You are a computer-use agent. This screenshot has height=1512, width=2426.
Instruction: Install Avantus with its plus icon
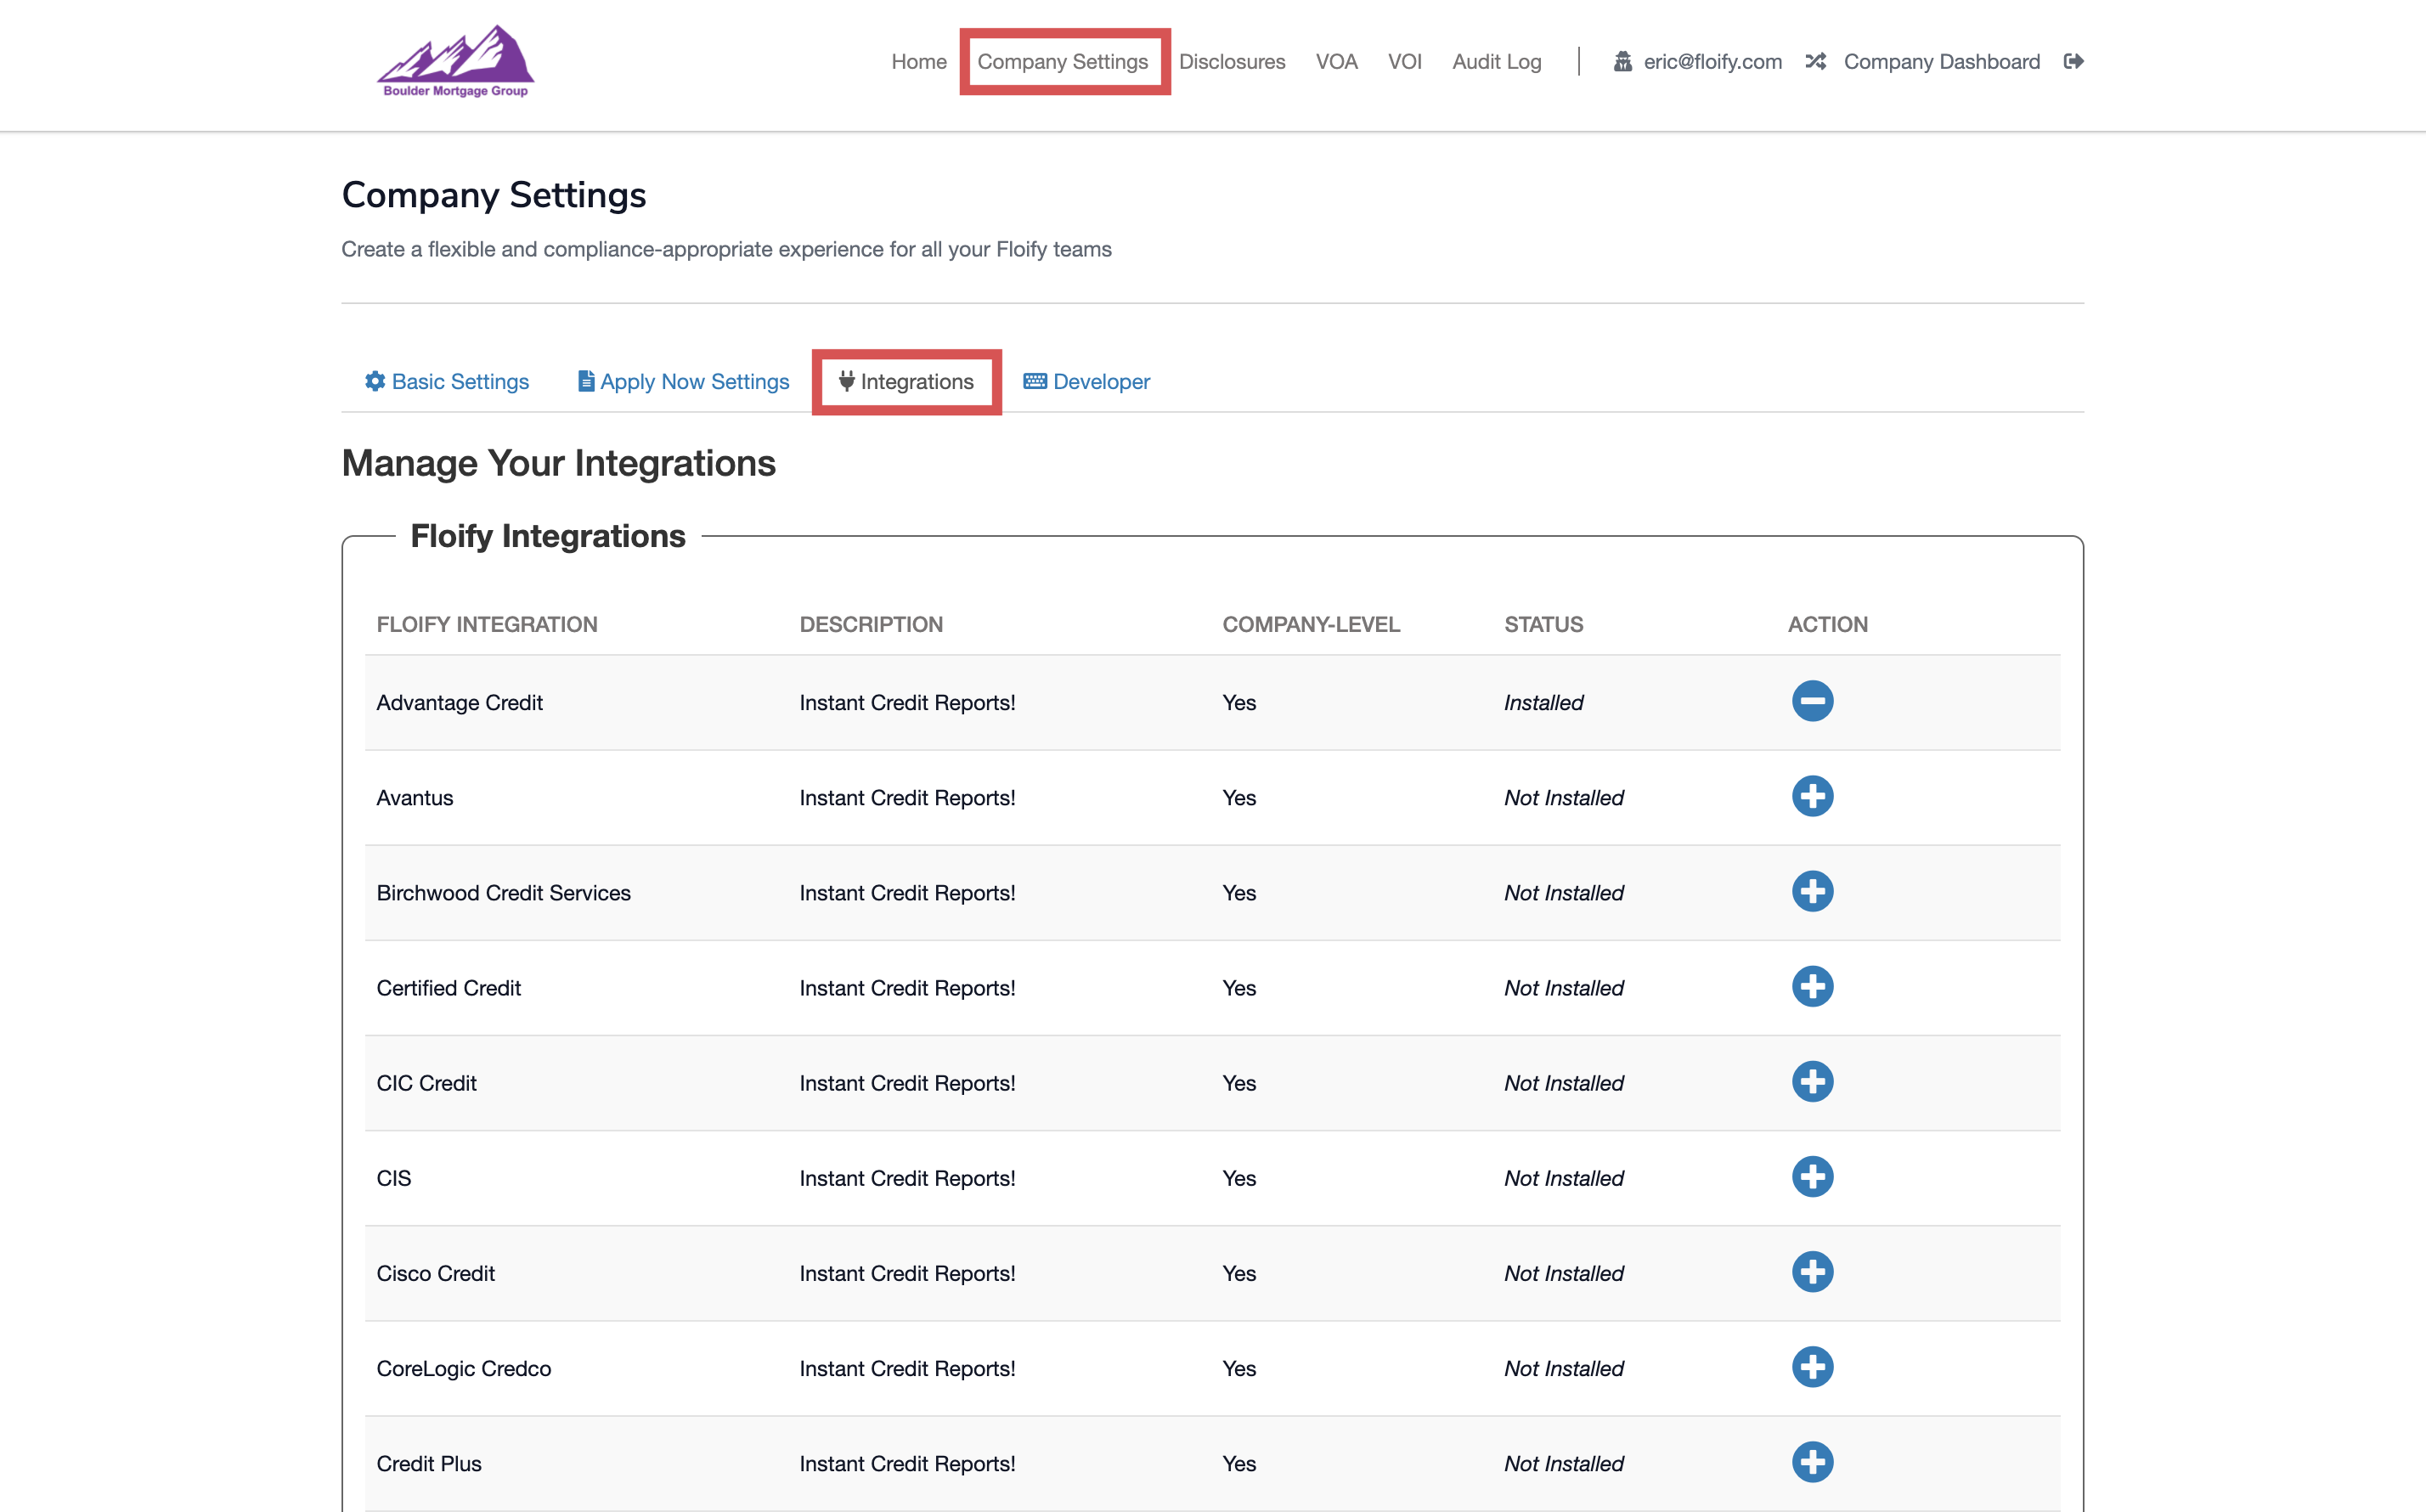pos(1812,796)
